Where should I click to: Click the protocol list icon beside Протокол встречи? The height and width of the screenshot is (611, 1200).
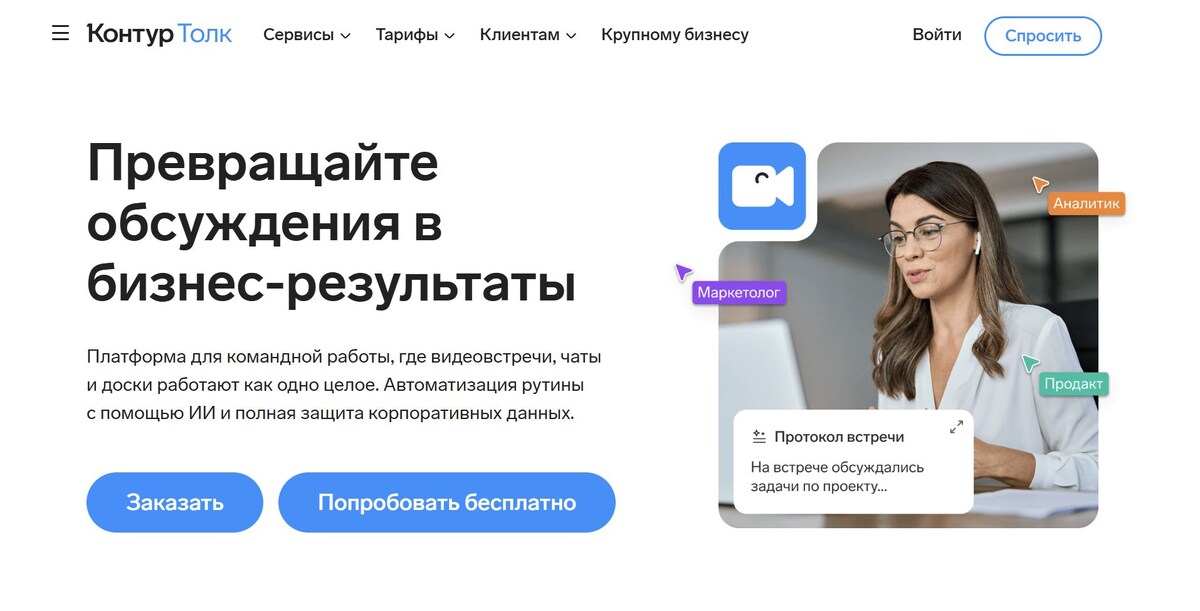pyautogui.click(x=758, y=436)
